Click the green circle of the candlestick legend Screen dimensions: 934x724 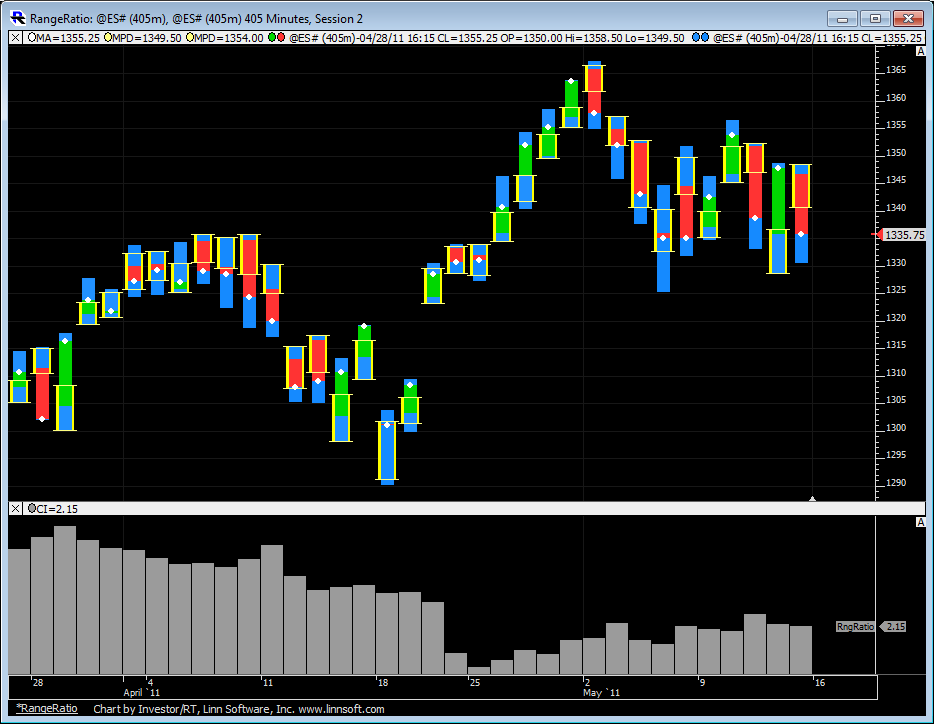[272, 38]
